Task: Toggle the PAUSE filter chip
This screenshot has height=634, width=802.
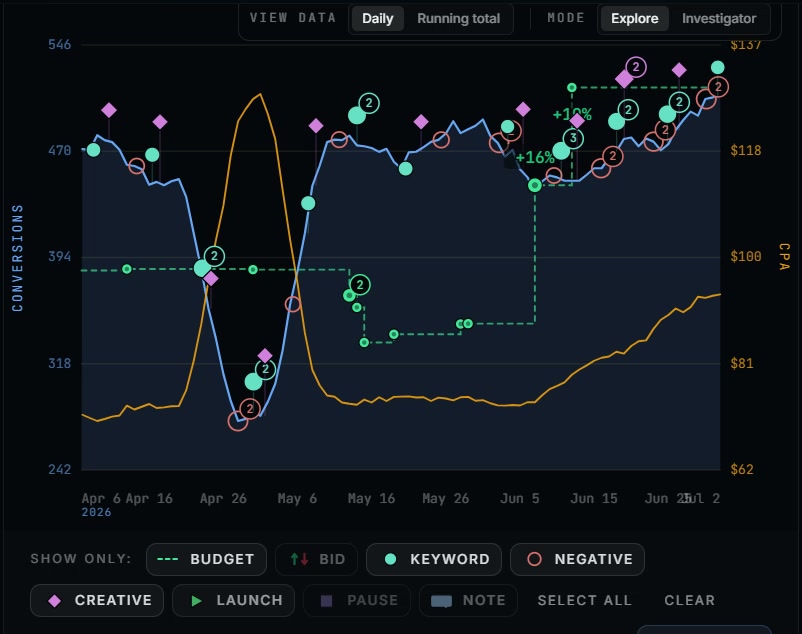Action: click(357, 600)
